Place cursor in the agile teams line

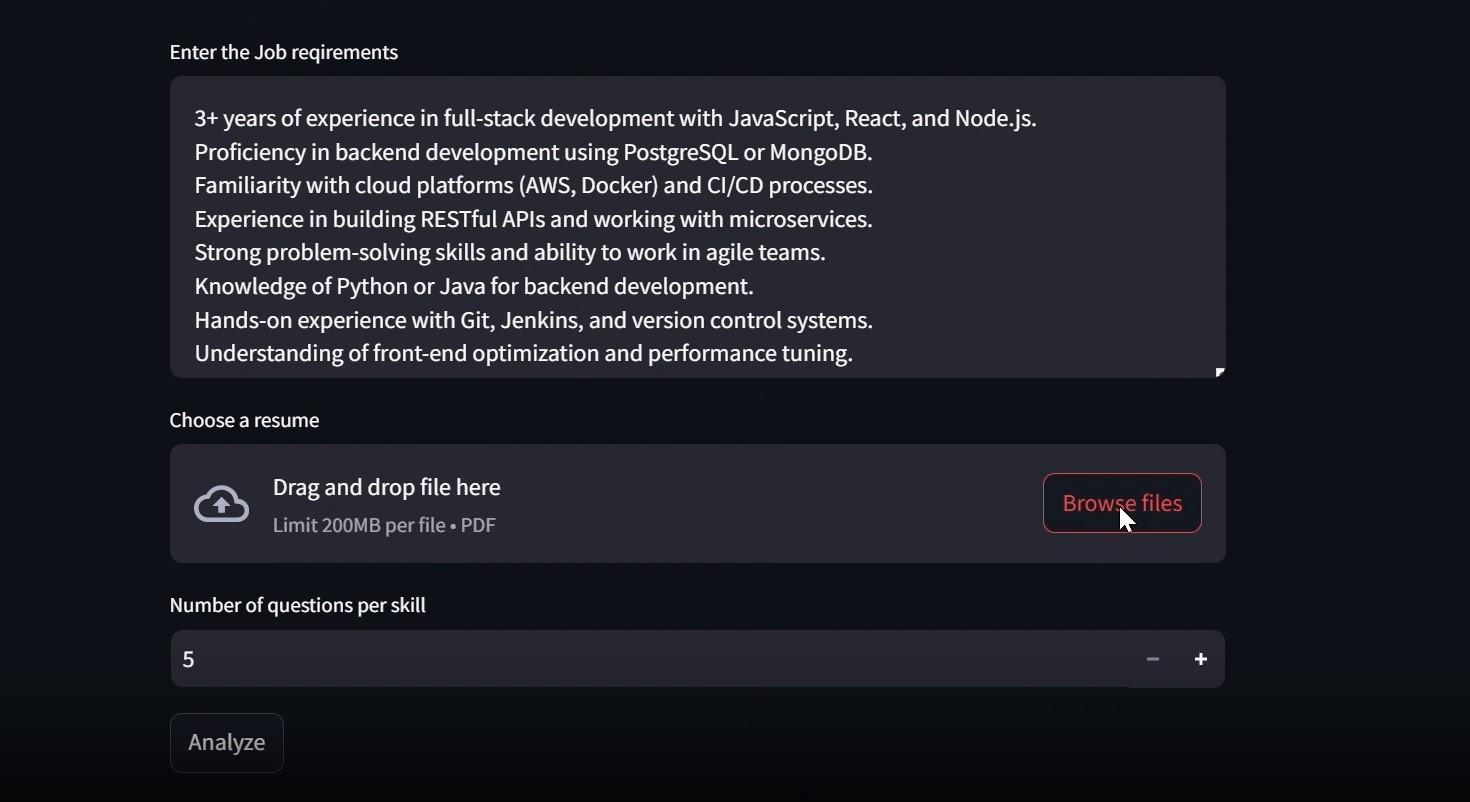click(510, 253)
